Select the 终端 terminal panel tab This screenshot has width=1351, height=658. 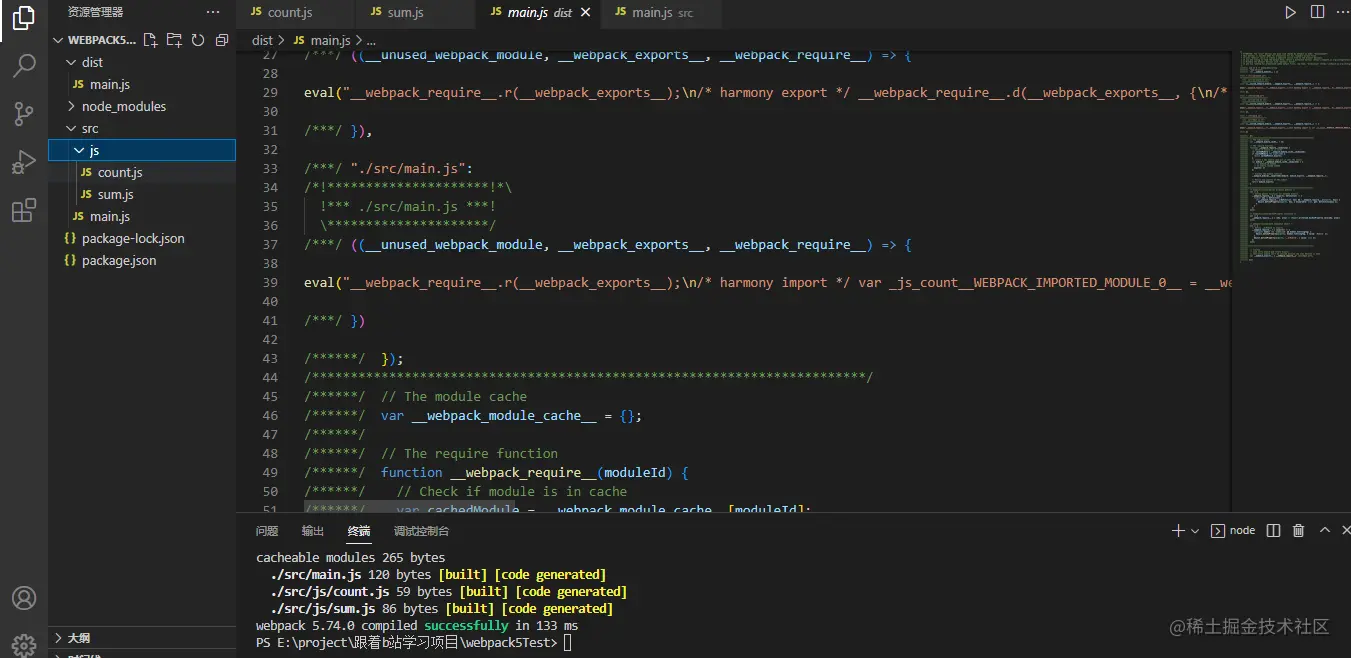tap(359, 531)
